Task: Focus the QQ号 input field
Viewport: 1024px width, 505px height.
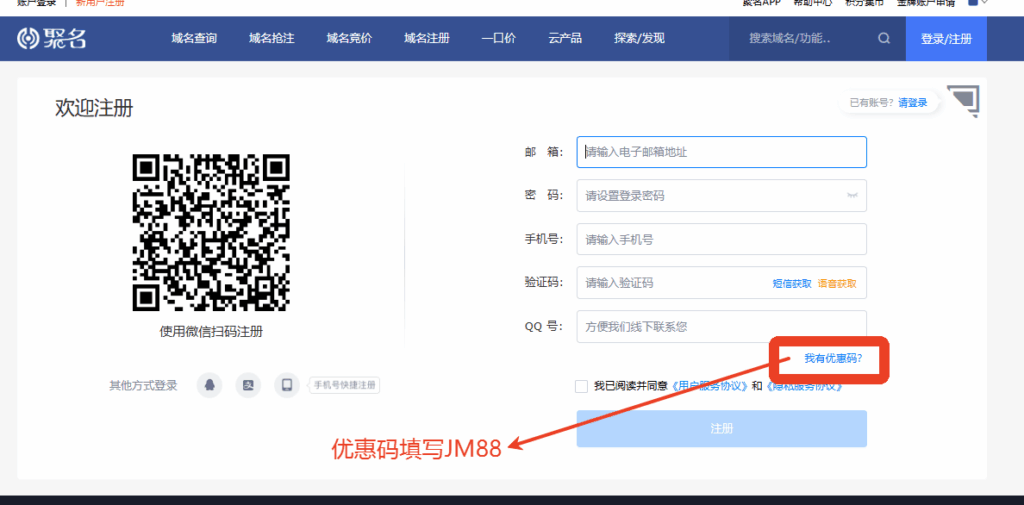Action: (x=722, y=326)
